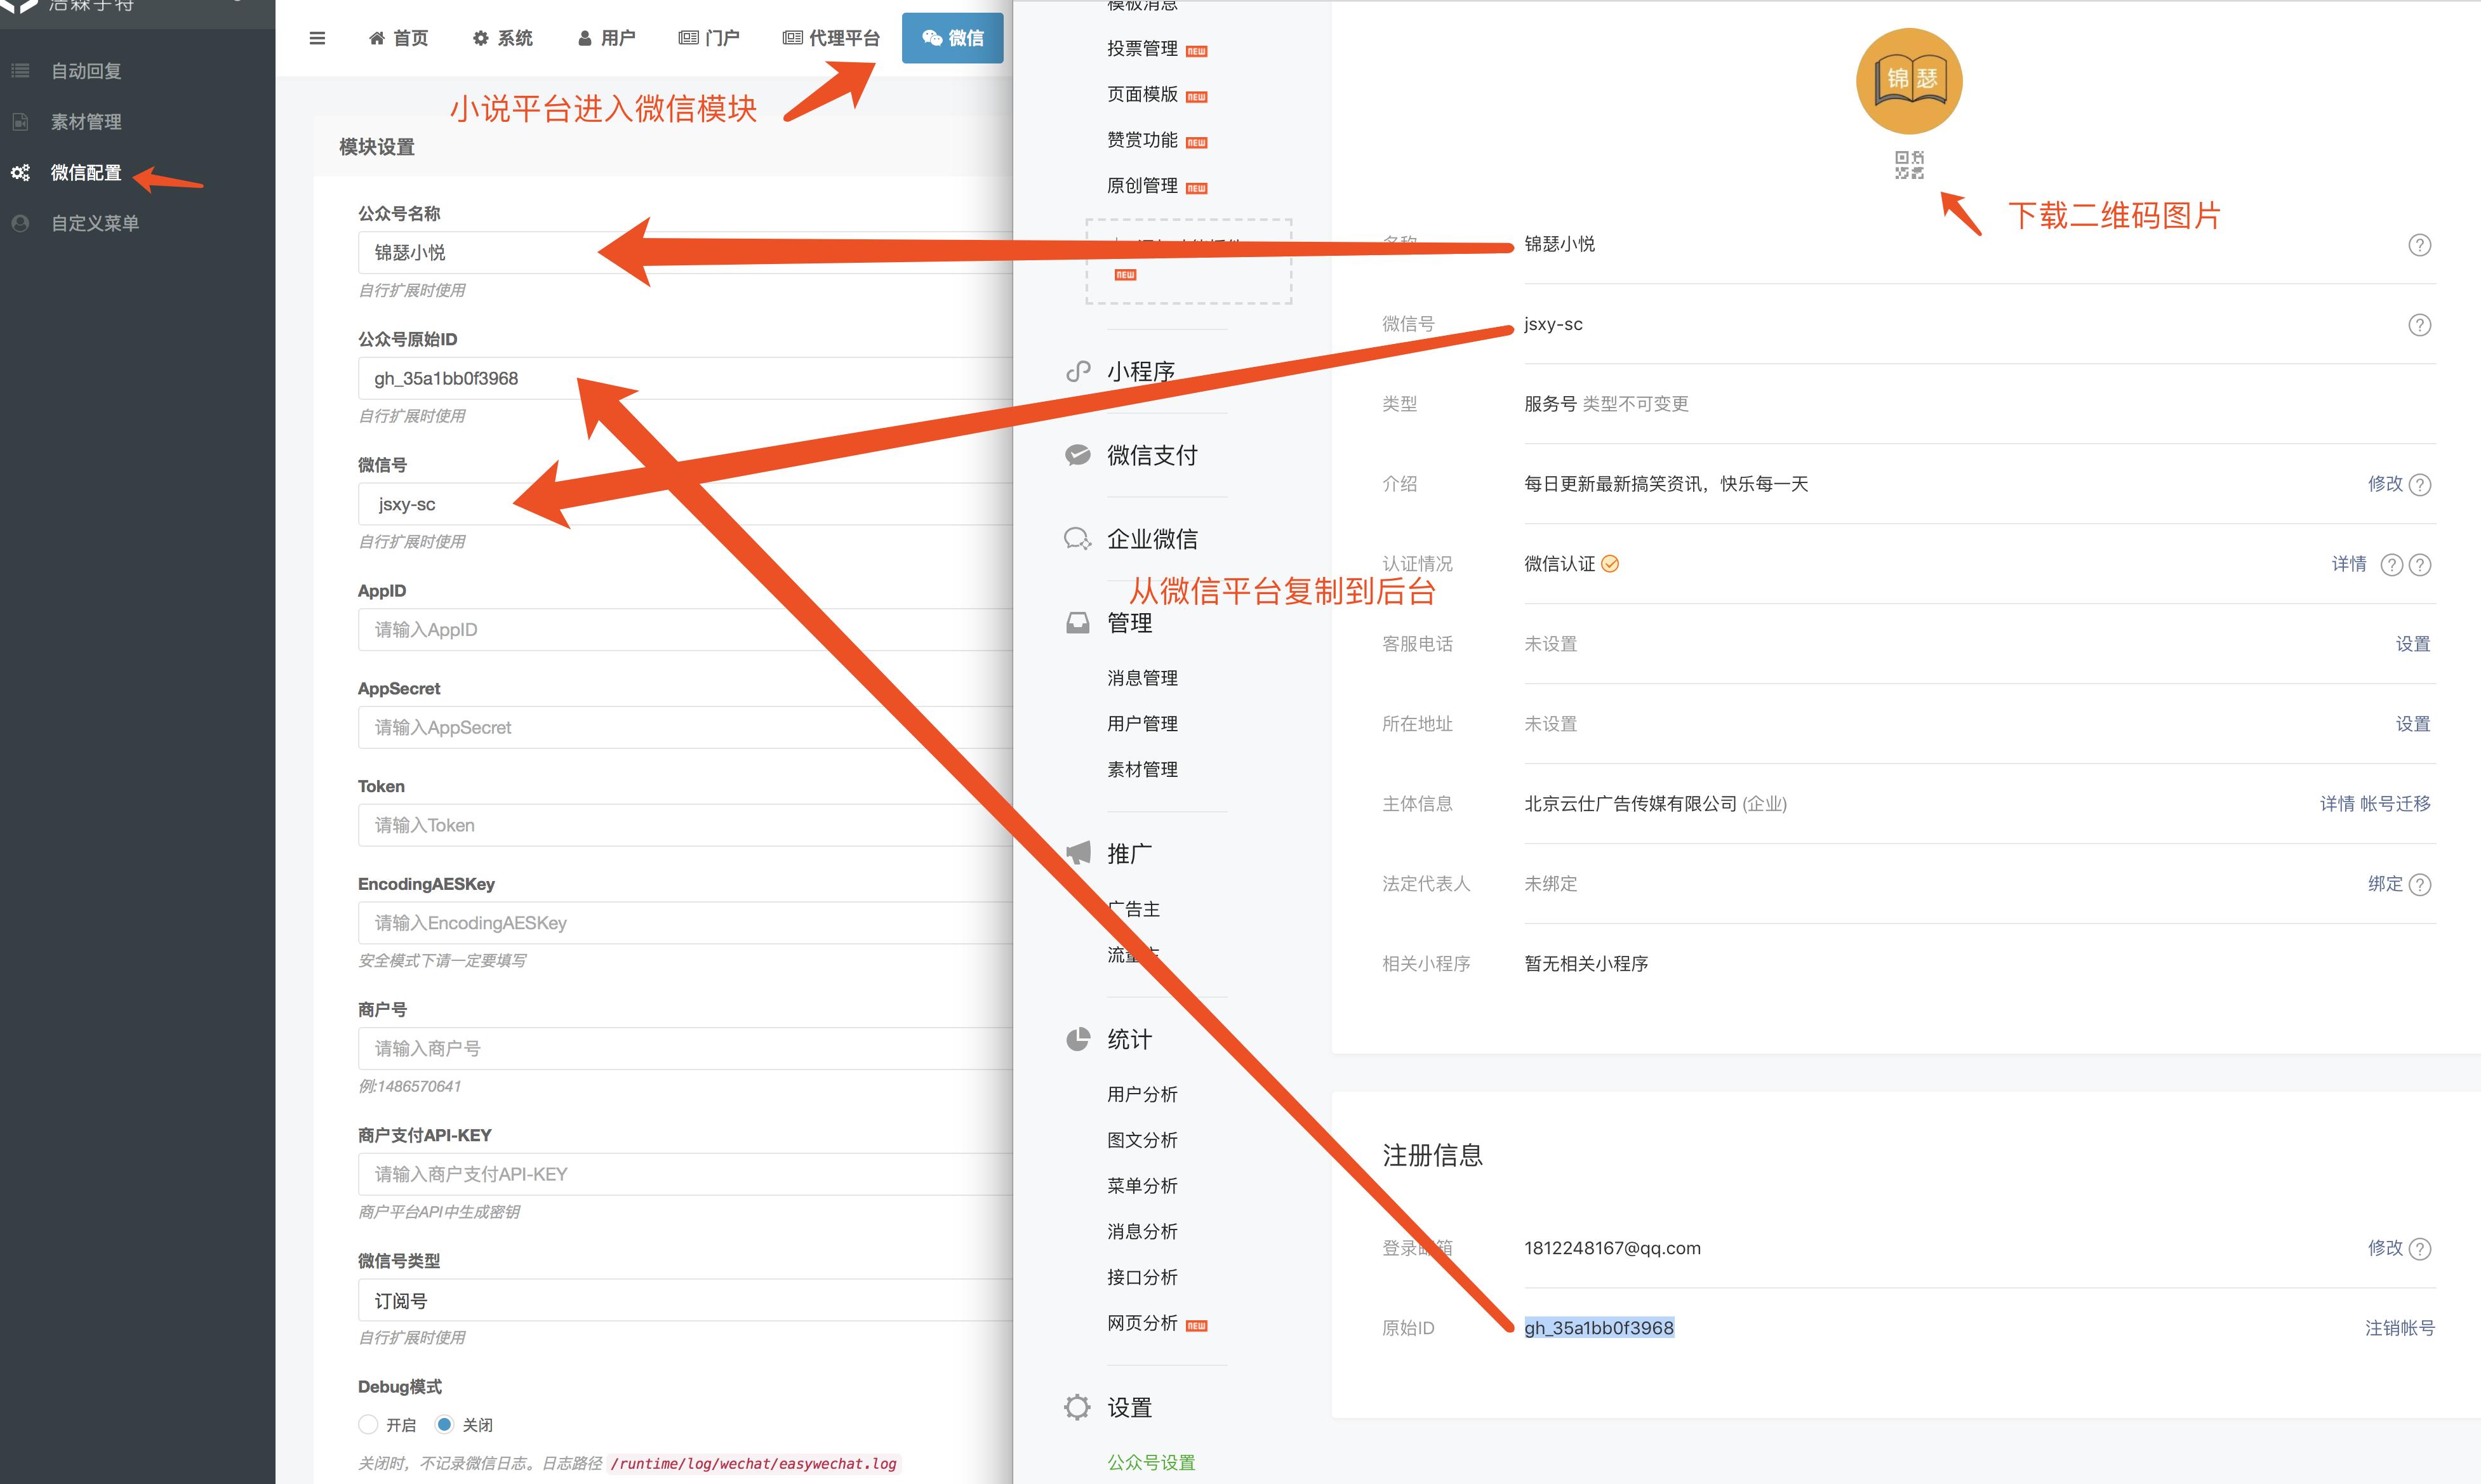Click the 自动回复 list icon in sidebar
This screenshot has width=2481, height=1484.
(20, 70)
